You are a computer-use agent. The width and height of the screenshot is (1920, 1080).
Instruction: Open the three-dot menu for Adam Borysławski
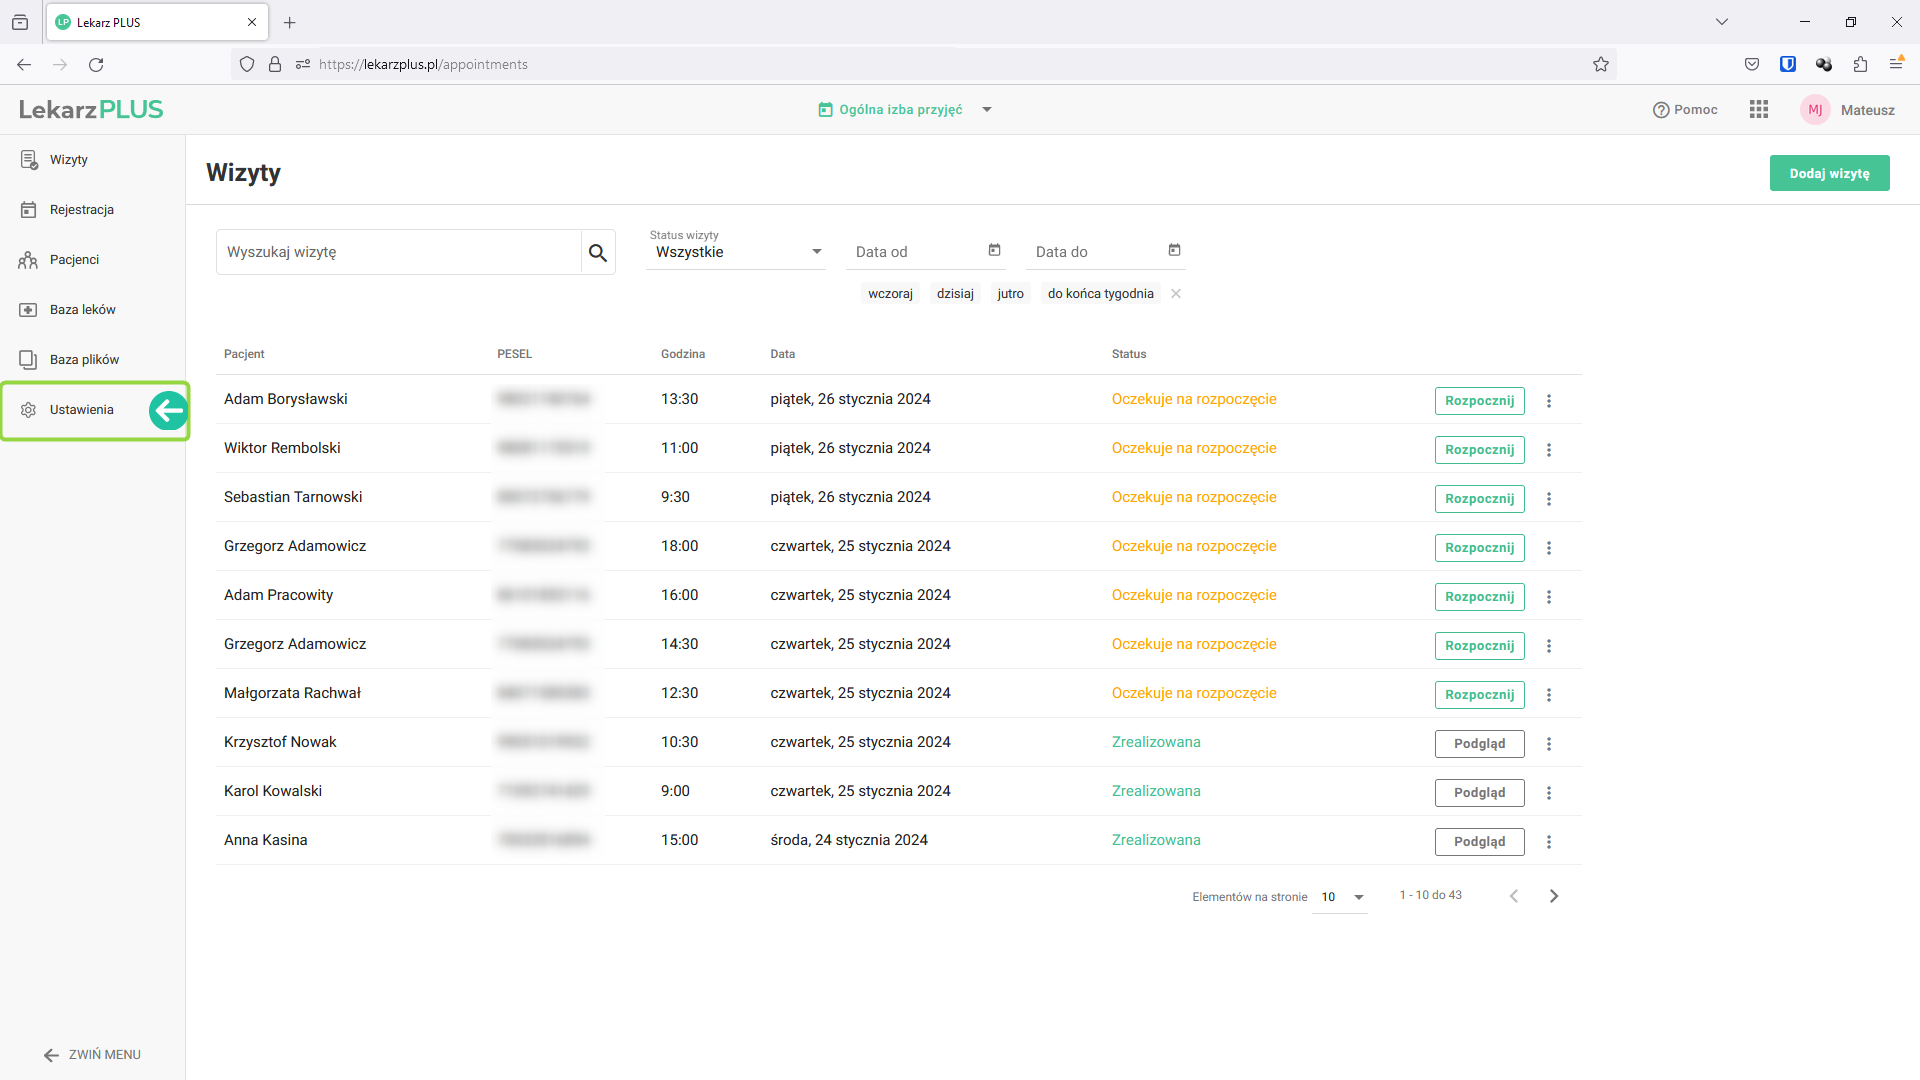1549,401
